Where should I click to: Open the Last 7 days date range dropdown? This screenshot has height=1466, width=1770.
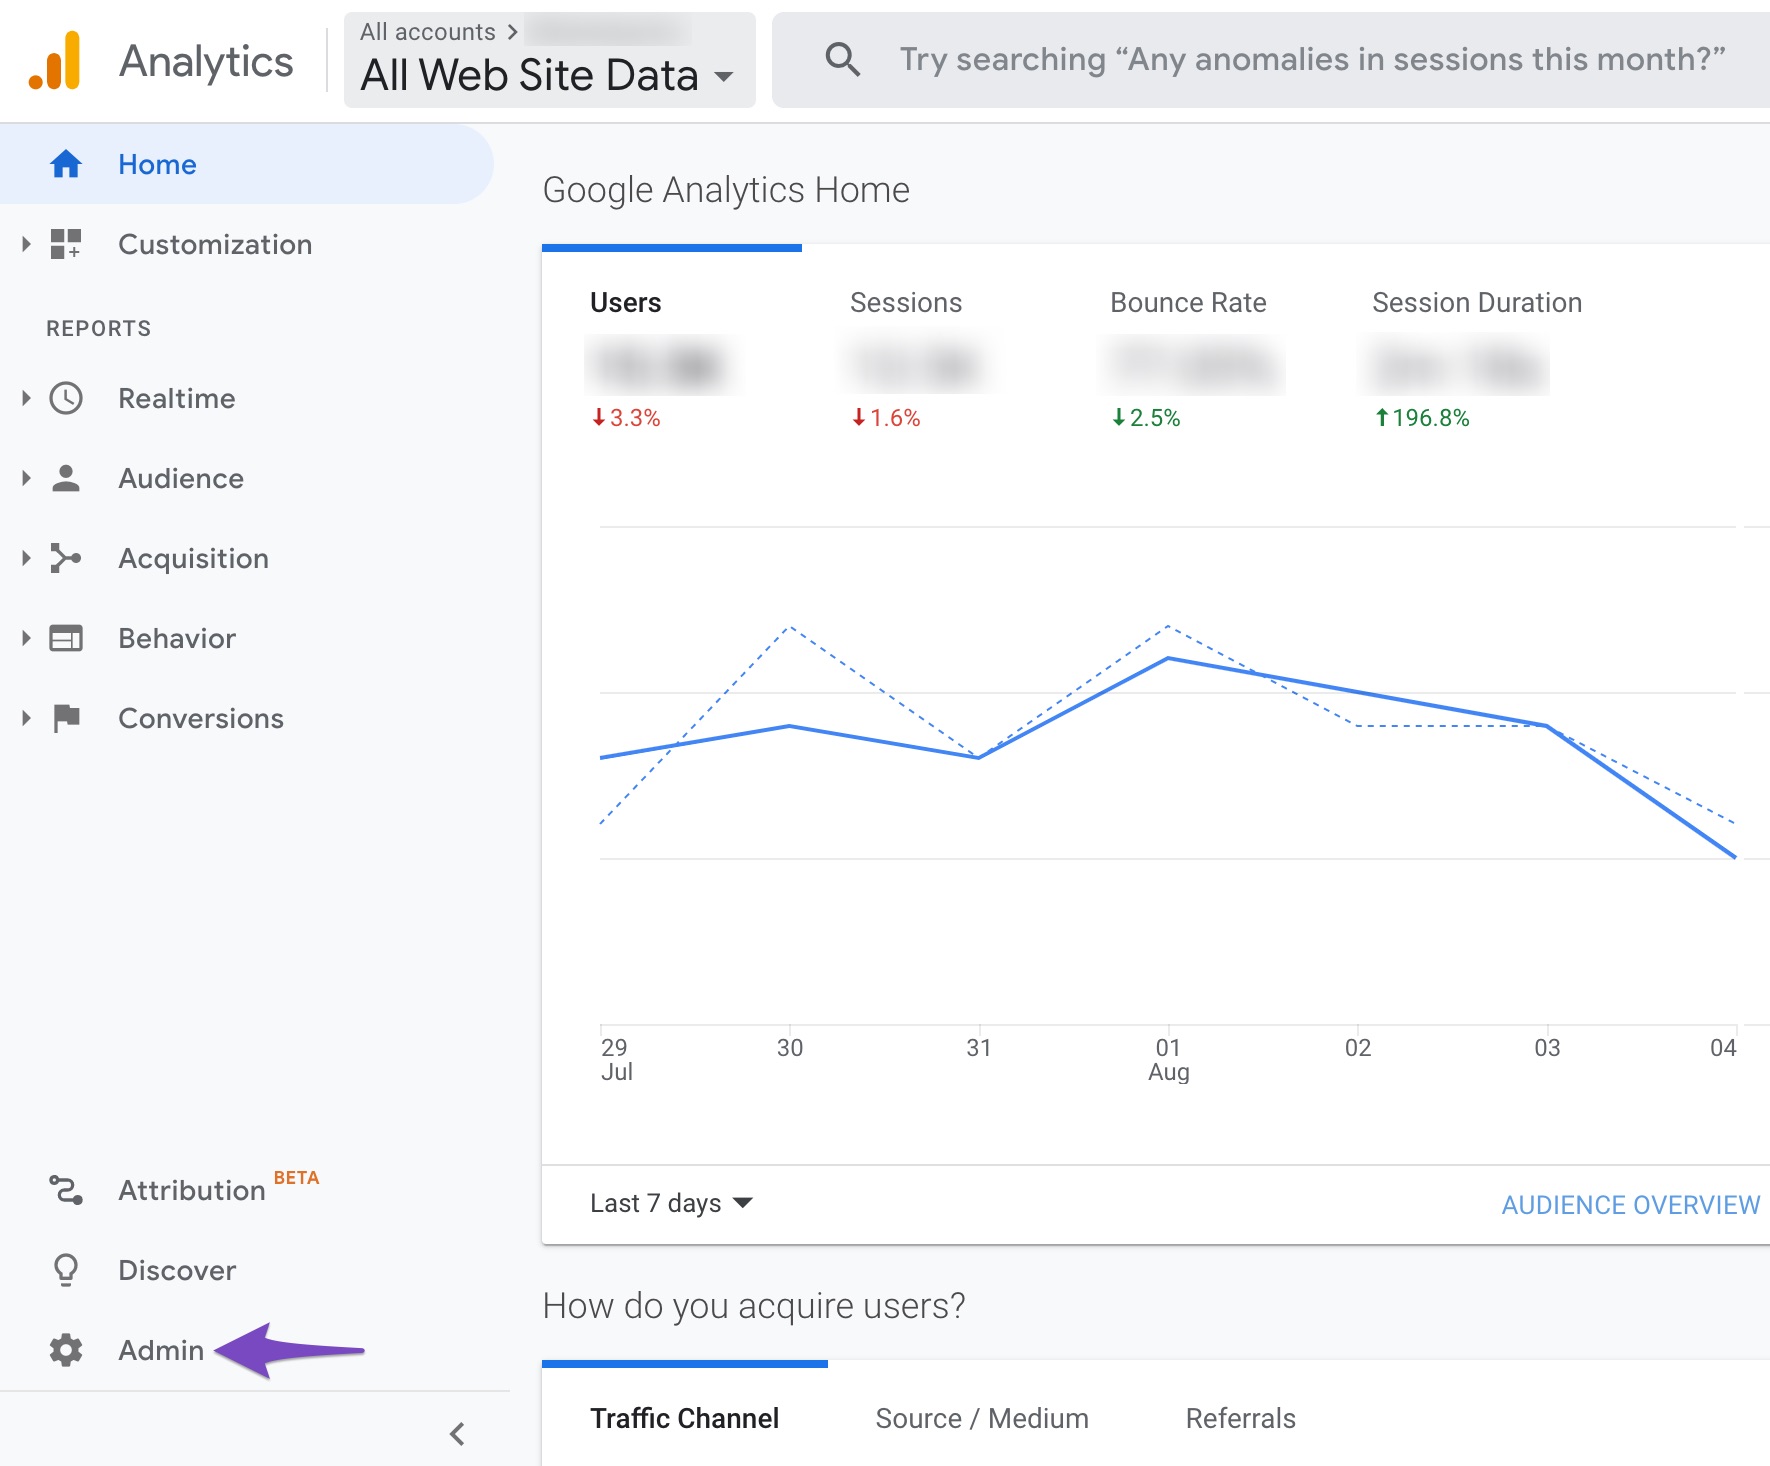point(671,1203)
